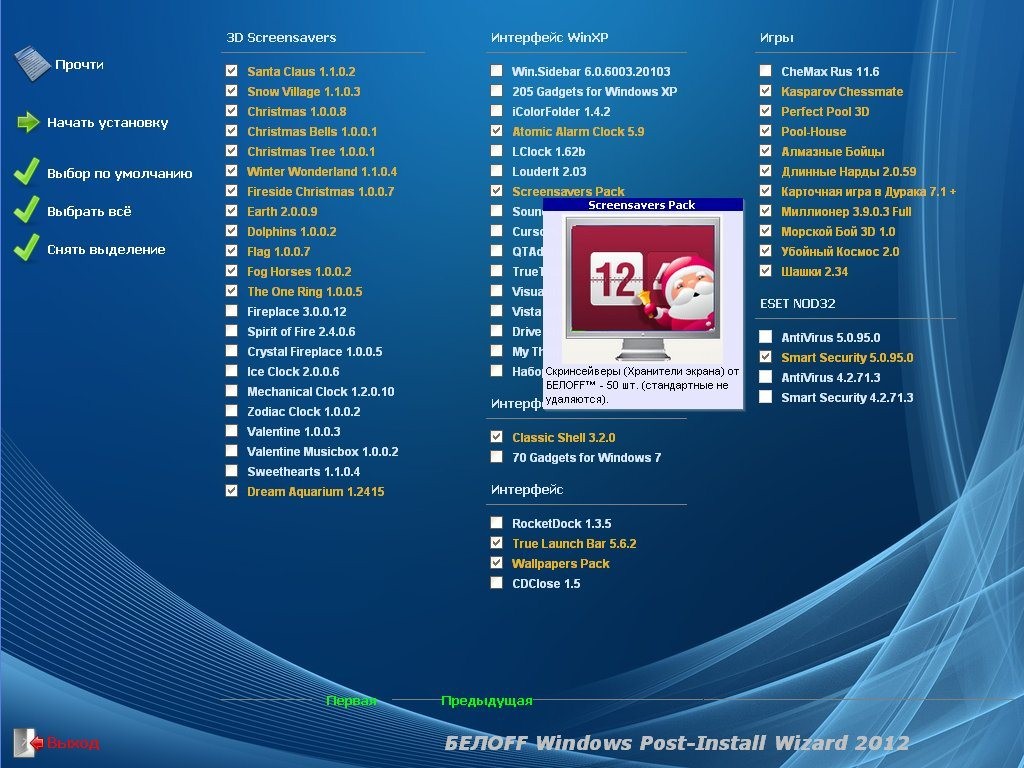Screen dimensions: 1024x768
Task: Click Zodiac Clock 1.0.0.2 label
Action: [x=304, y=412]
